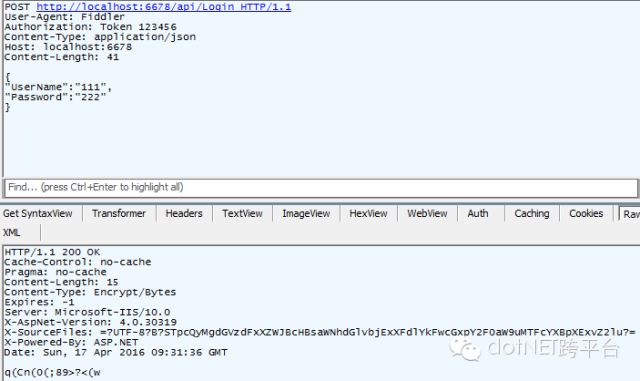This screenshot has width=640, height=381.
Task: Select the Headers response tab
Action: (x=184, y=214)
